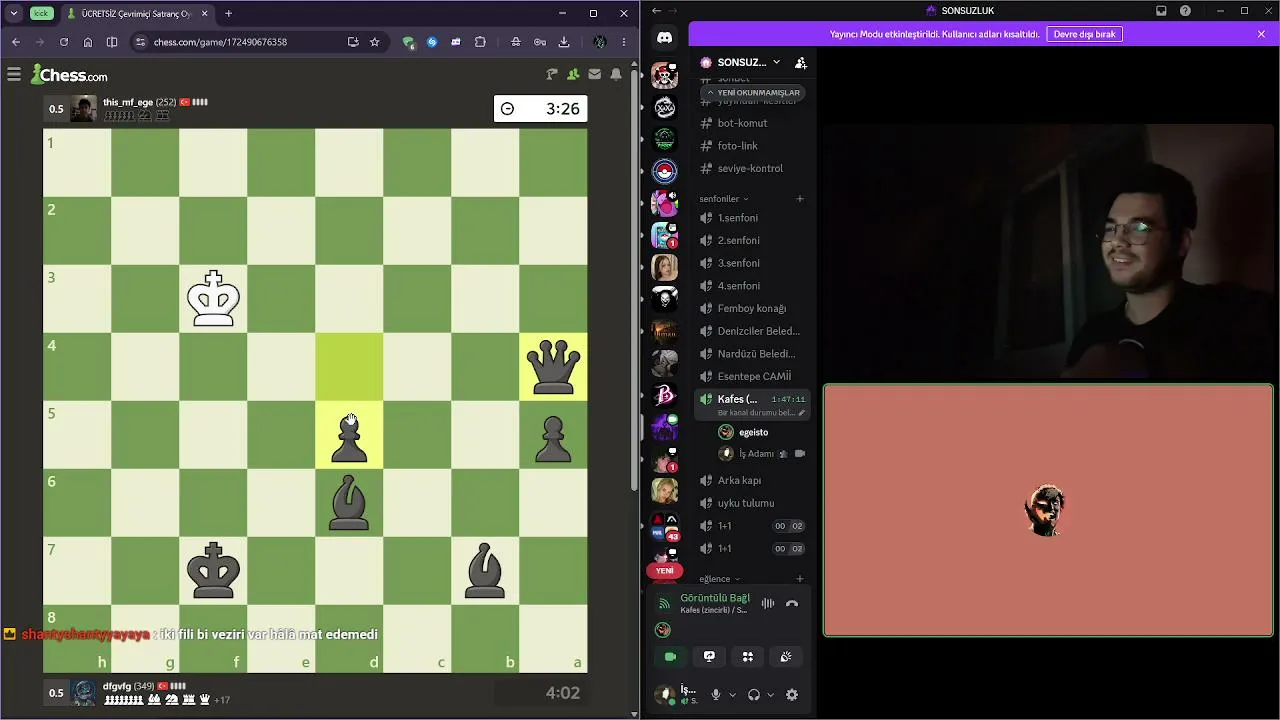Open Görüntülü Bağl connection status
This screenshot has width=1280, height=720.
coord(715,598)
